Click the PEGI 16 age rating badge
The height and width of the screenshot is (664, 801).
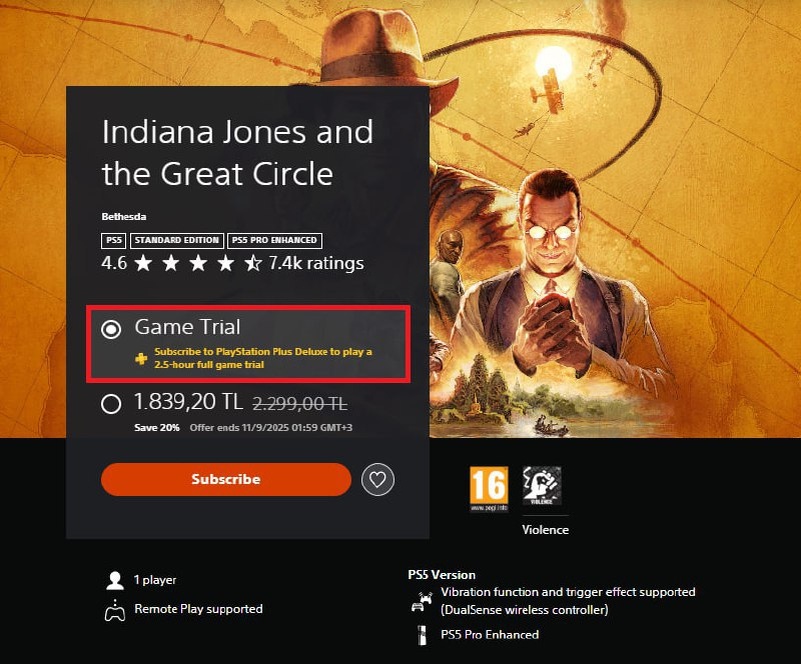[x=489, y=489]
